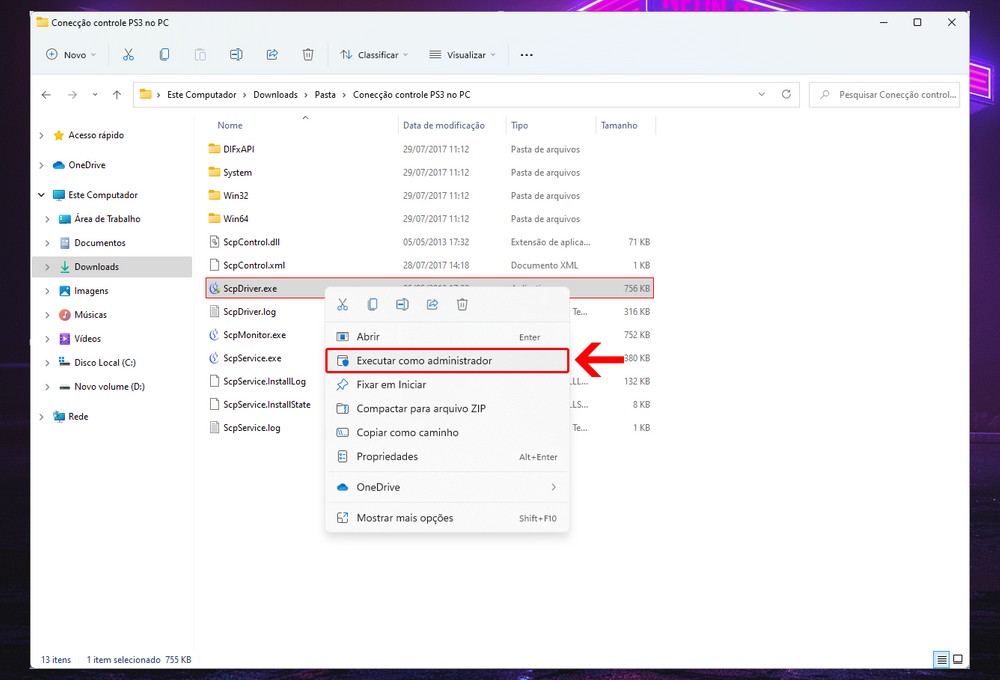This screenshot has height=680, width=1000.
Task: Click the rename icon in the toolbar
Action: (236, 55)
